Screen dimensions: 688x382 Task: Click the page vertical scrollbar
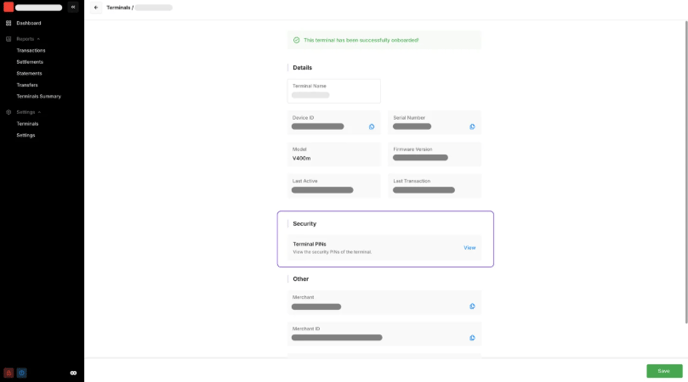686,172
